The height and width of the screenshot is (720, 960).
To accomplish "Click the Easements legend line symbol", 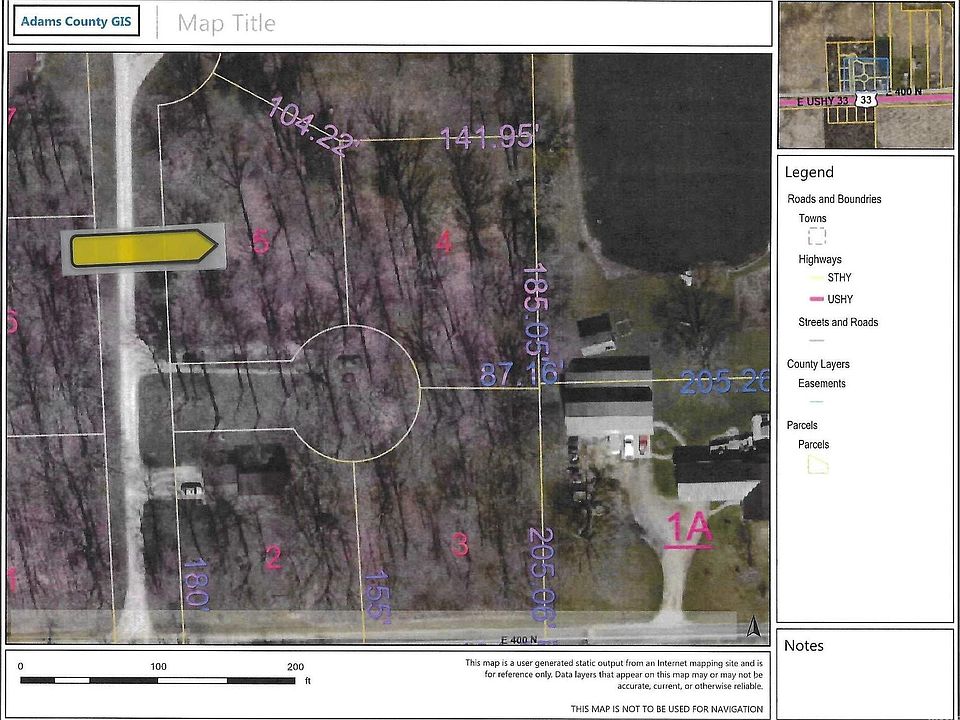I will tap(817, 402).
